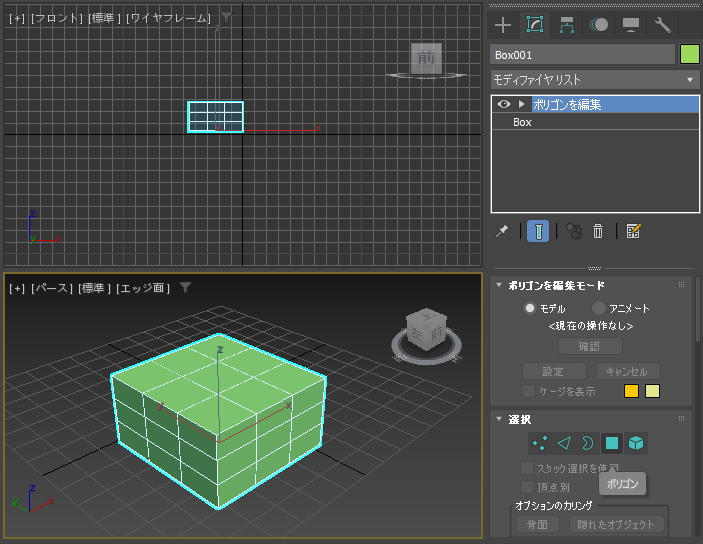Switch to the Modify panel tab
Screen dimensions: 703x544
pos(535,25)
